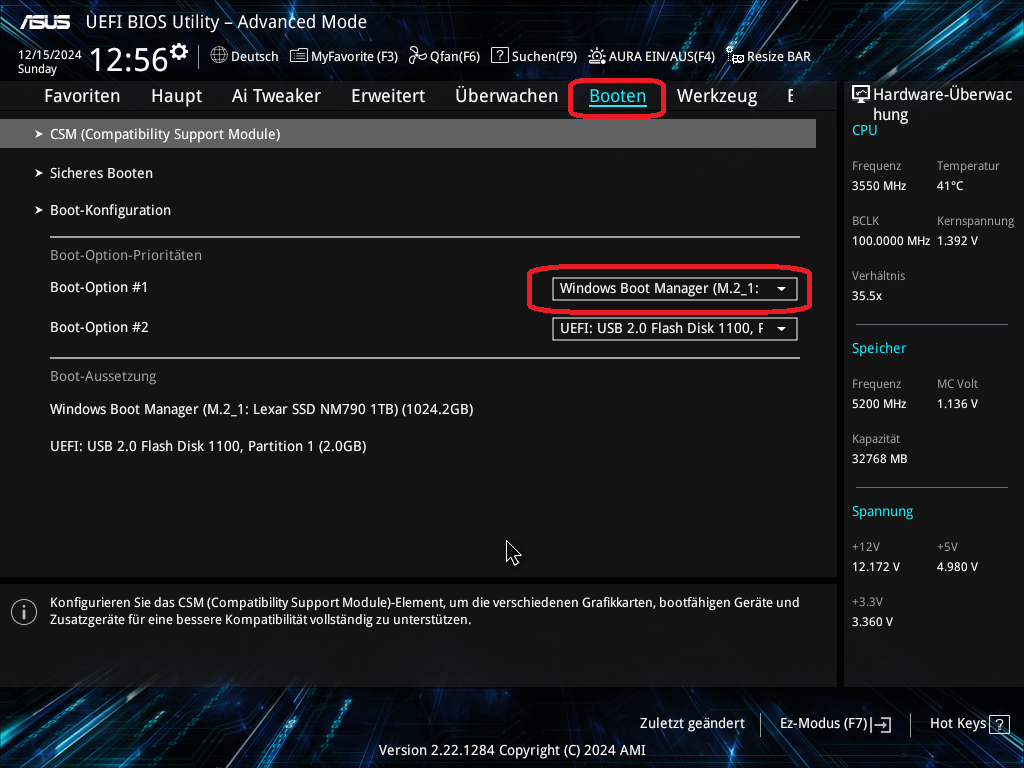Open Boot-Option #2 dropdown
This screenshot has width=1024, height=768.
[x=675, y=328]
